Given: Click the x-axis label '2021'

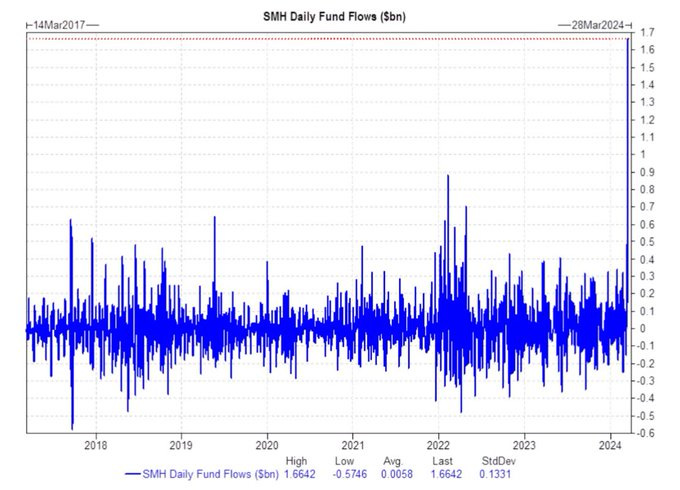Looking at the screenshot, I should (353, 445).
